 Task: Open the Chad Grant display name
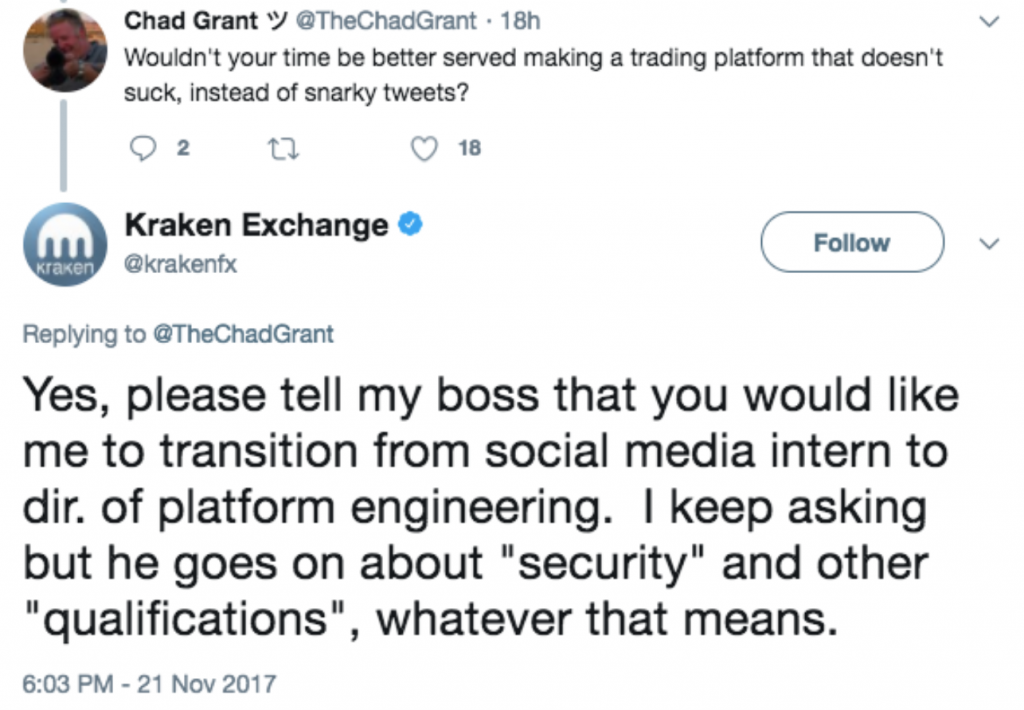point(191,21)
